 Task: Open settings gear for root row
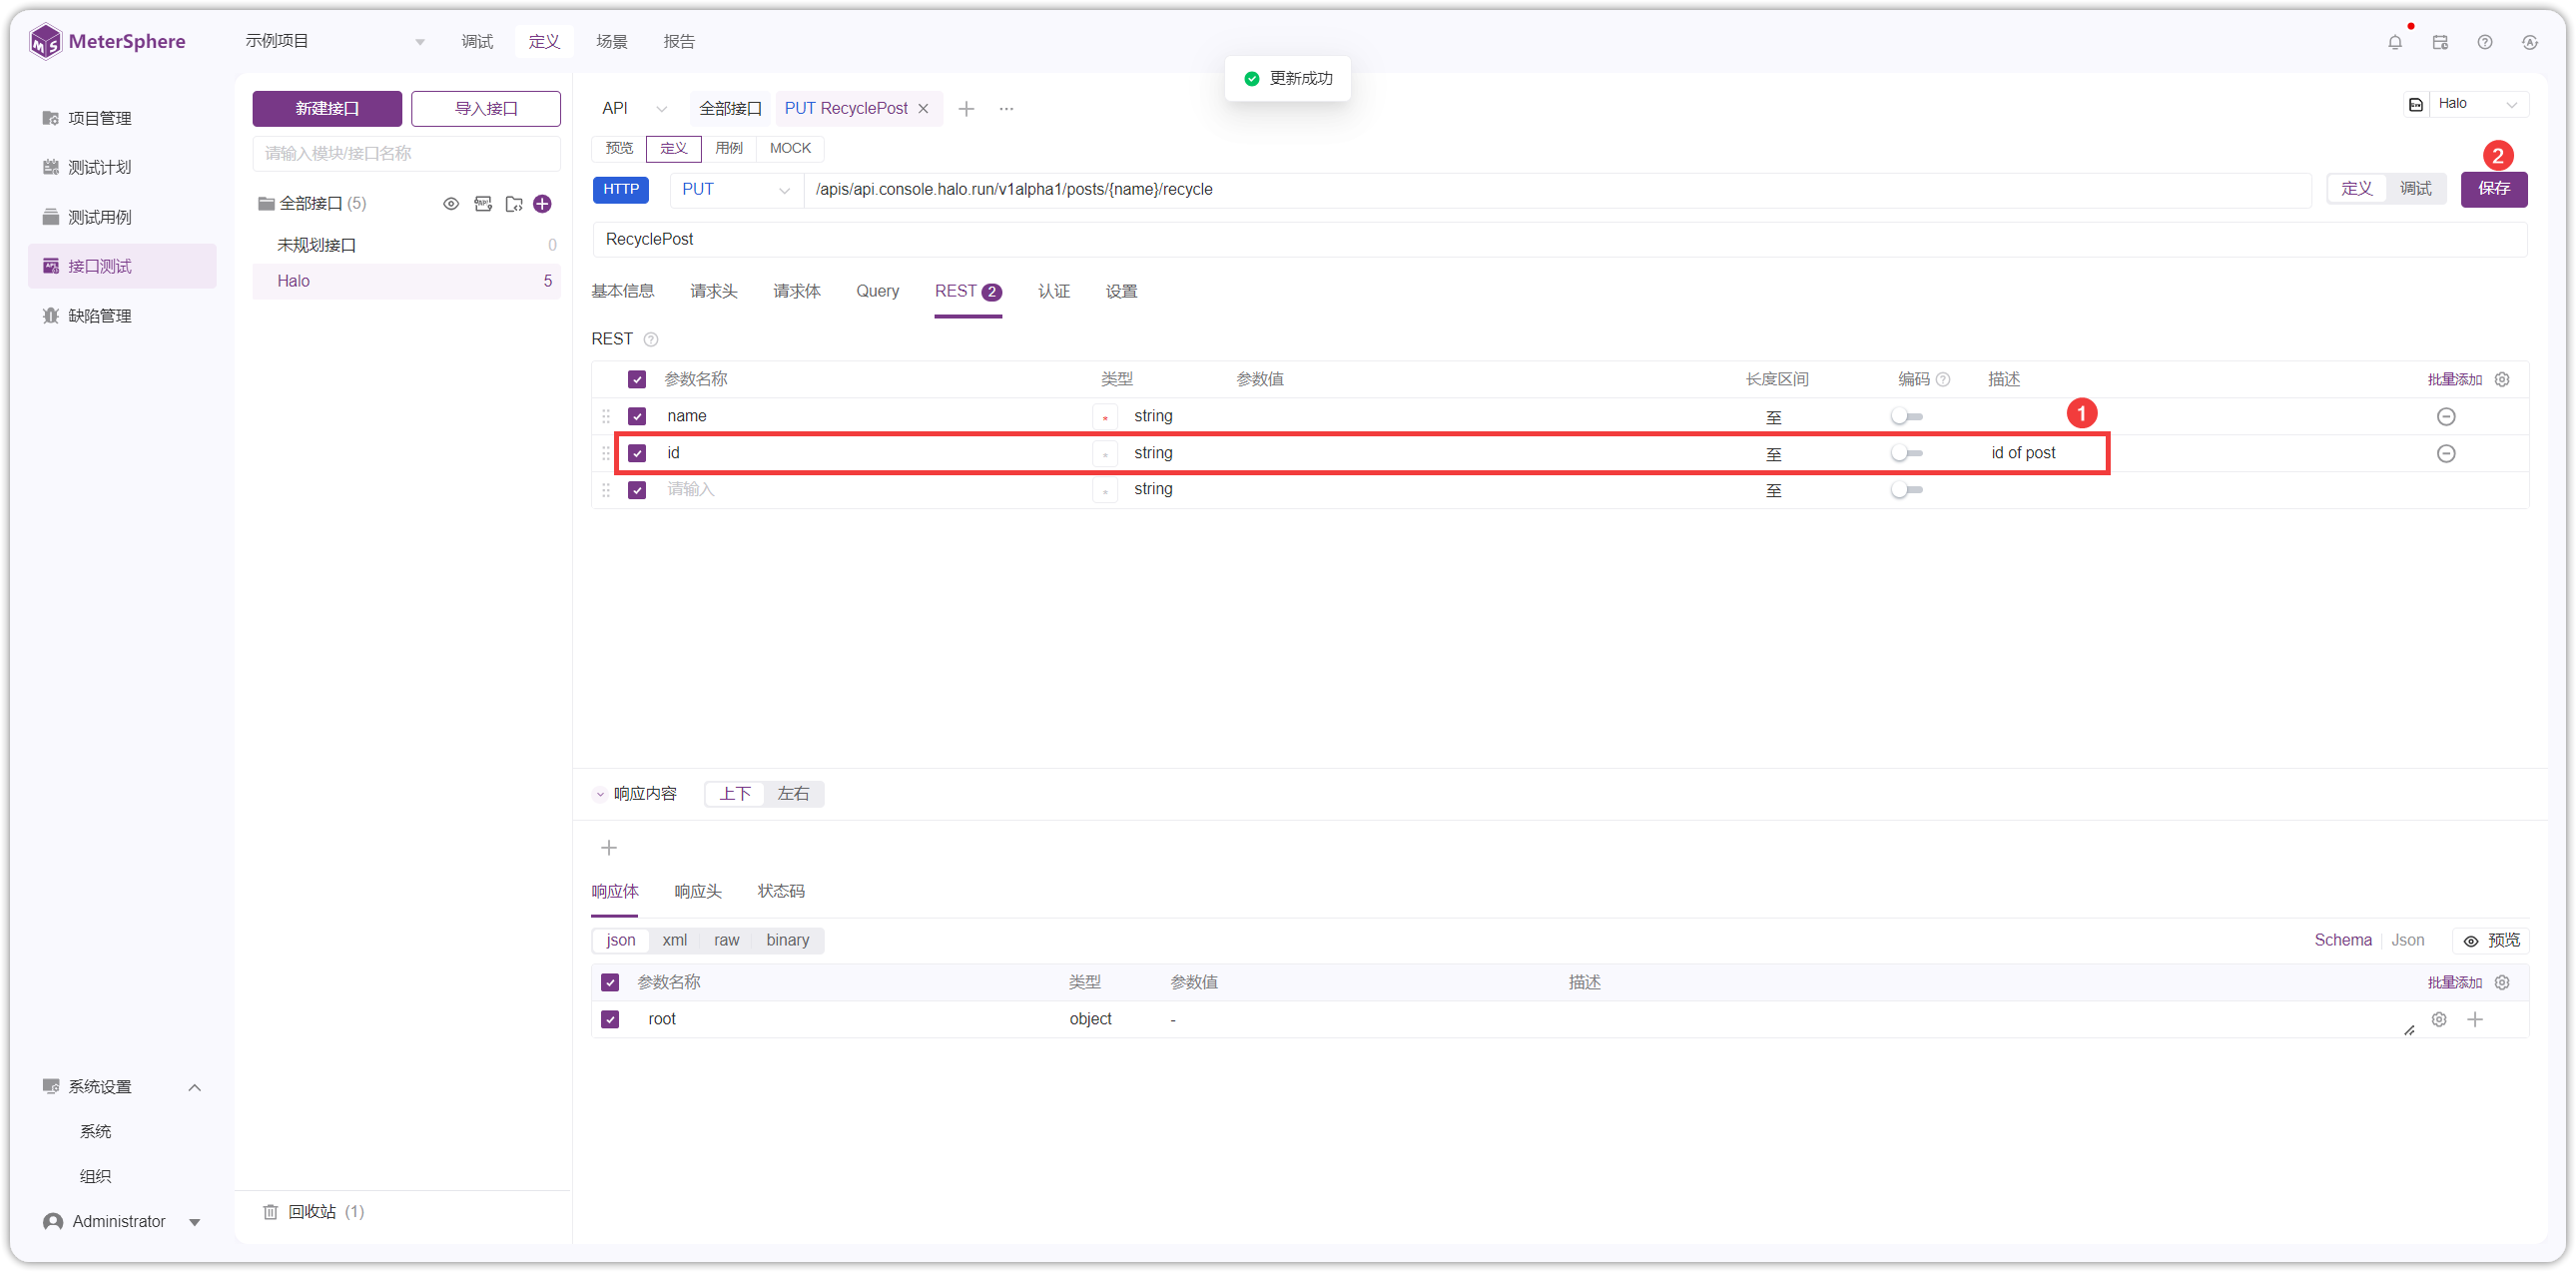click(2438, 1019)
